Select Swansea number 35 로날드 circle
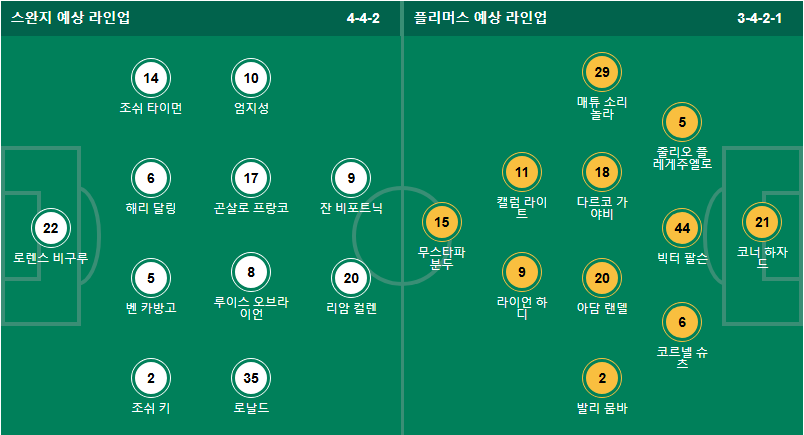804x435 pixels. pyautogui.click(x=251, y=378)
